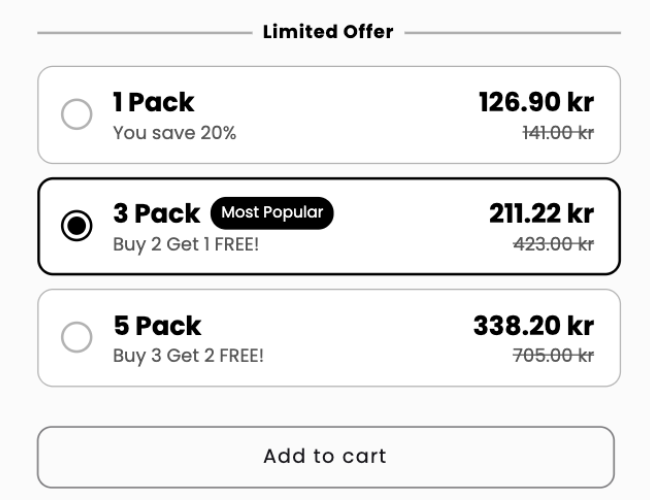Select the 1 Pack radio button
650x500 pixels.
coord(77,115)
